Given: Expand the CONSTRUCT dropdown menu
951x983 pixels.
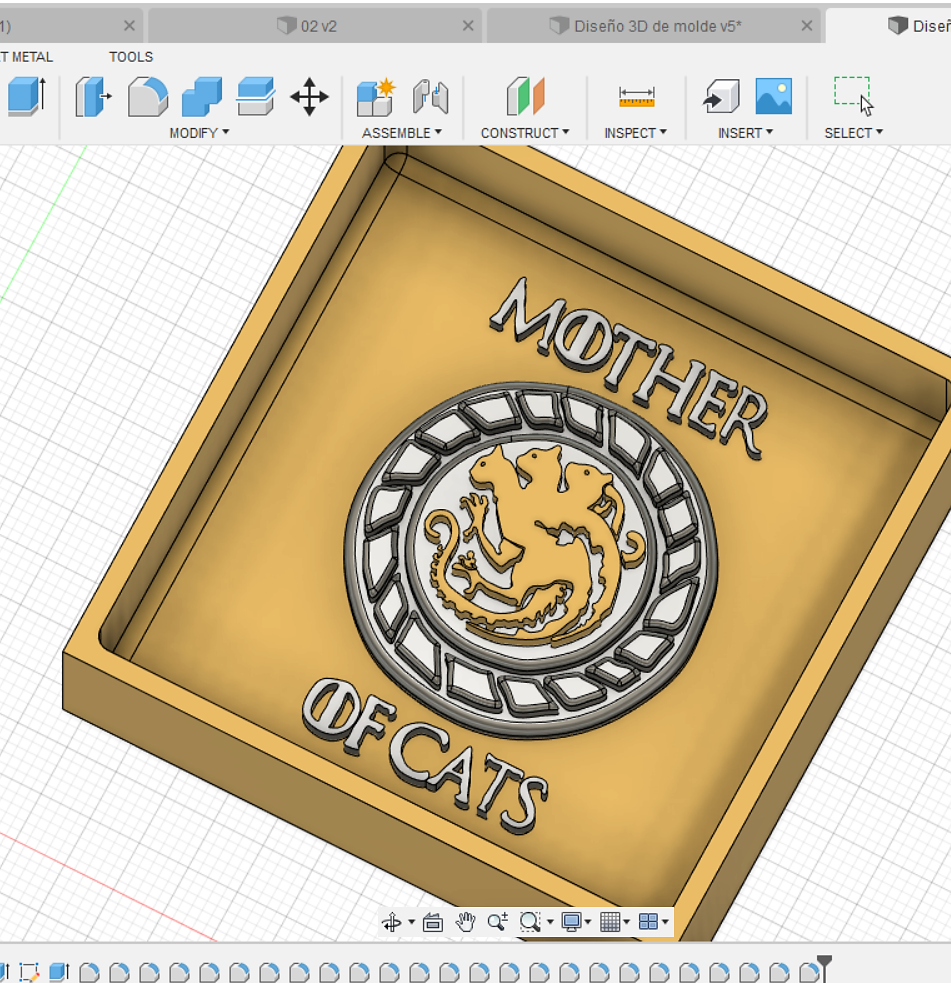Looking at the screenshot, I should click(525, 133).
